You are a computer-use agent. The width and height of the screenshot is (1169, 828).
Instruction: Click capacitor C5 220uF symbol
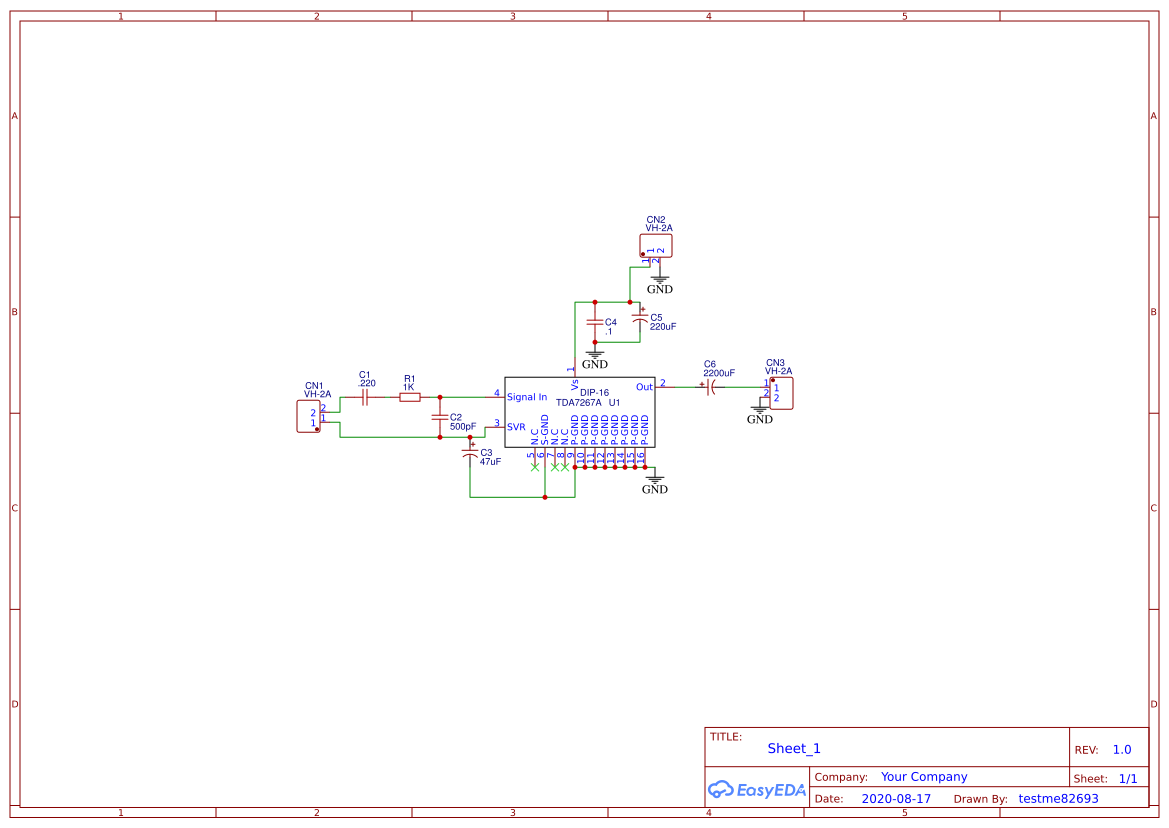(x=640, y=315)
